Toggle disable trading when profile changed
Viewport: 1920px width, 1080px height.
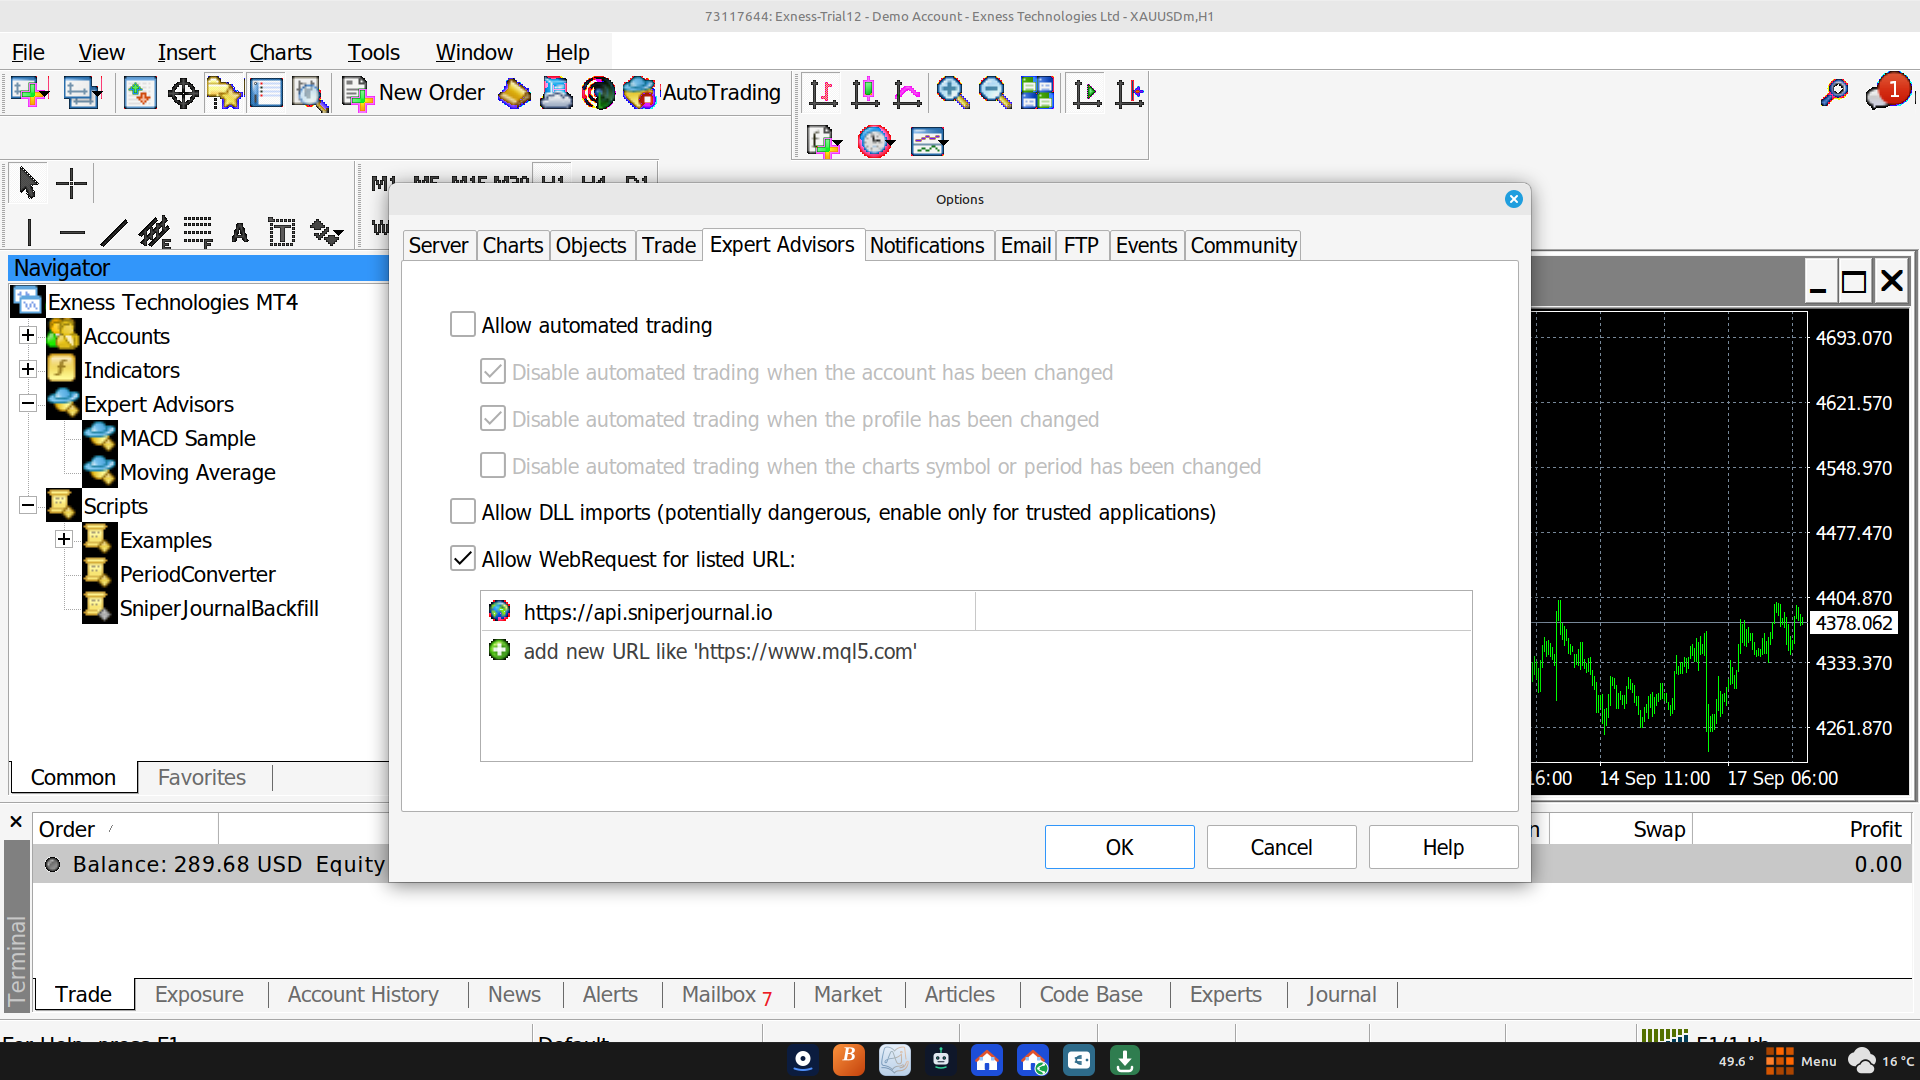pyautogui.click(x=492, y=419)
